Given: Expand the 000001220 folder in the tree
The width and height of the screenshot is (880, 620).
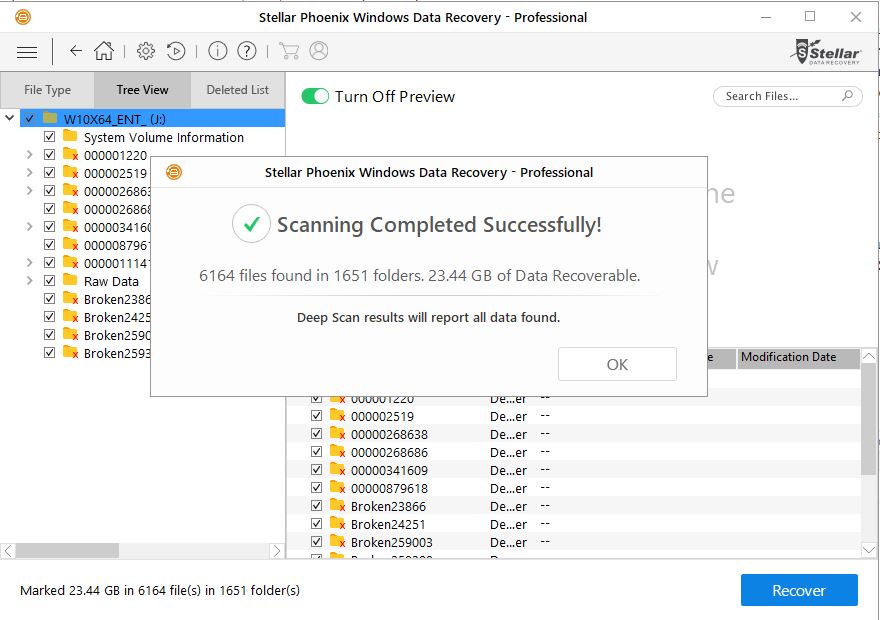Looking at the screenshot, I should pyautogui.click(x=29, y=155).
